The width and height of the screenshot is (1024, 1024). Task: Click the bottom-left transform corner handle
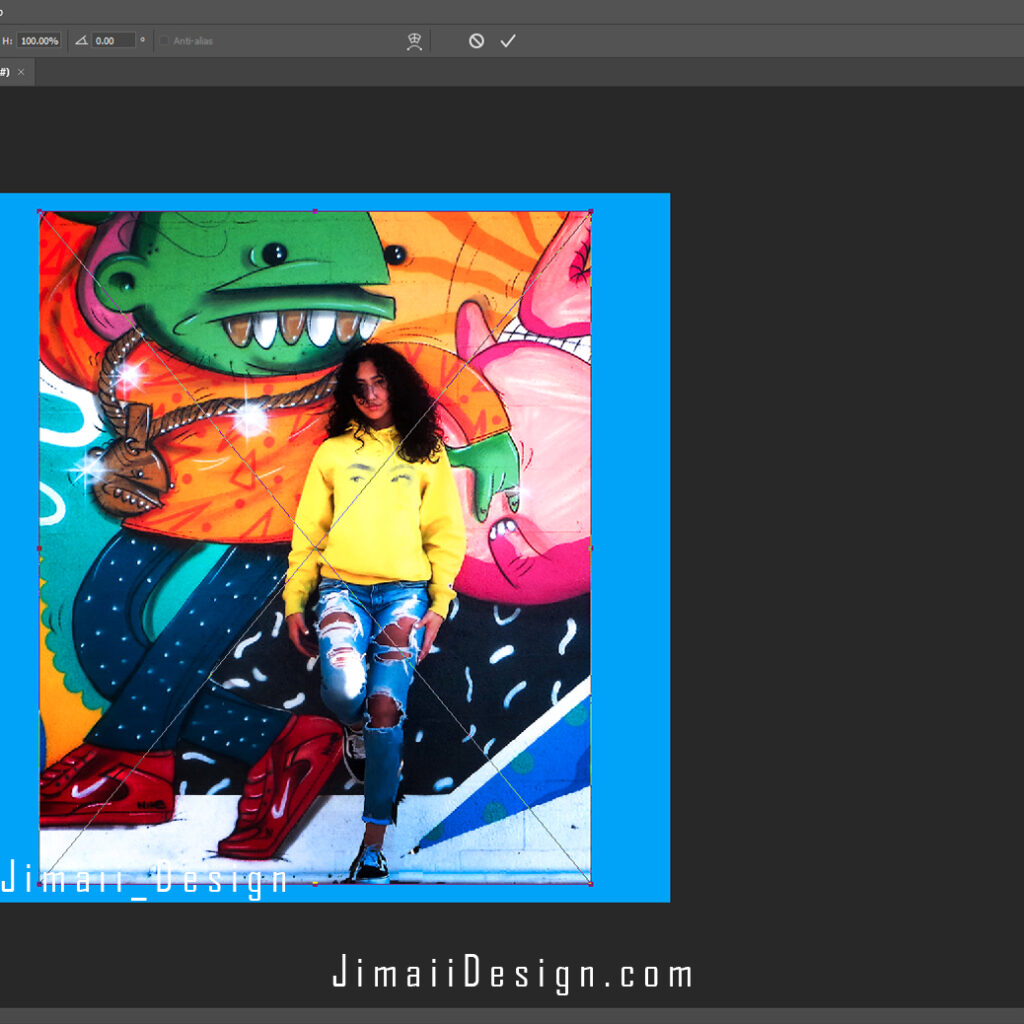click(x=41, y=883)
